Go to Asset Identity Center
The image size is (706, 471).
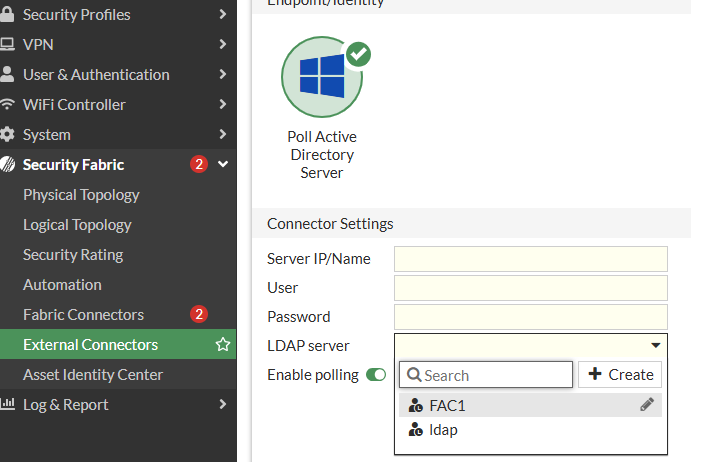point(93,375)
